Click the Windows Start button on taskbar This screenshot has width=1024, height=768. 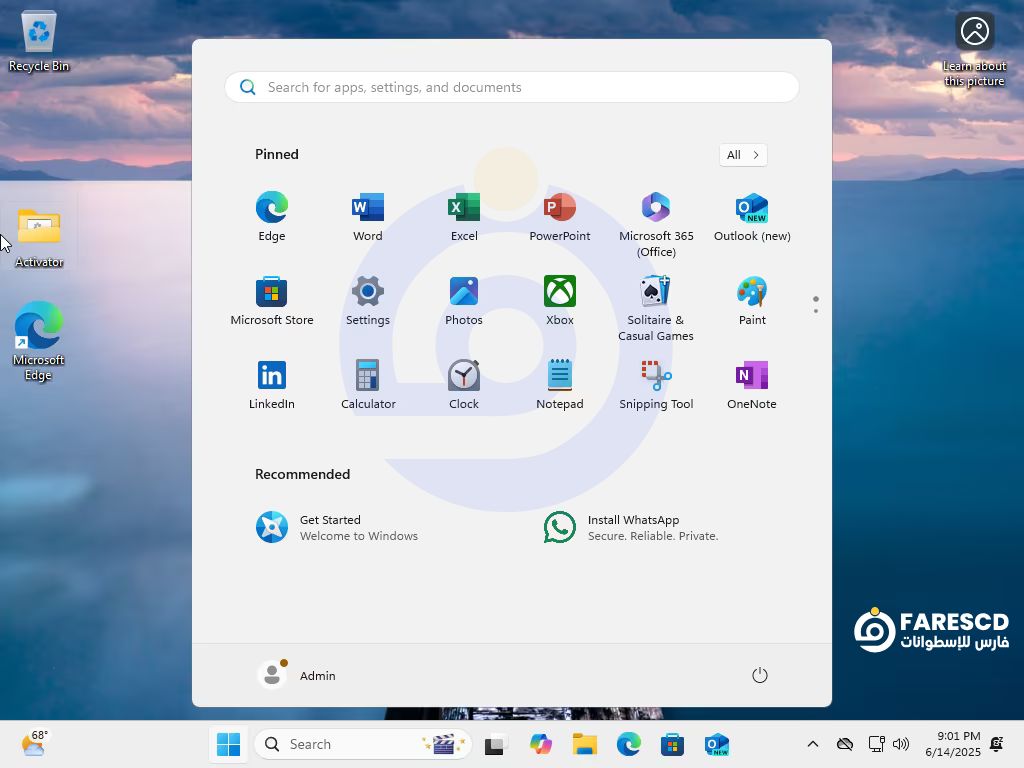pyautogui.click(x=229, y=744)
